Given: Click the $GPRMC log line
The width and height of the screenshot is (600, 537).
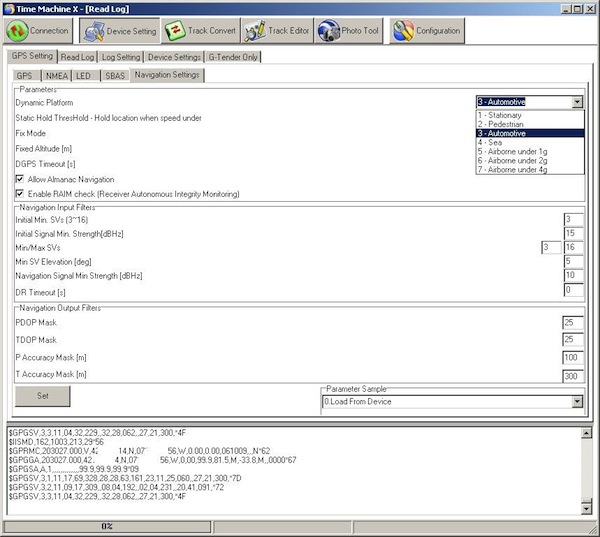Looking at the screenshot, I should pyautogui.click(x=139, y=451).
